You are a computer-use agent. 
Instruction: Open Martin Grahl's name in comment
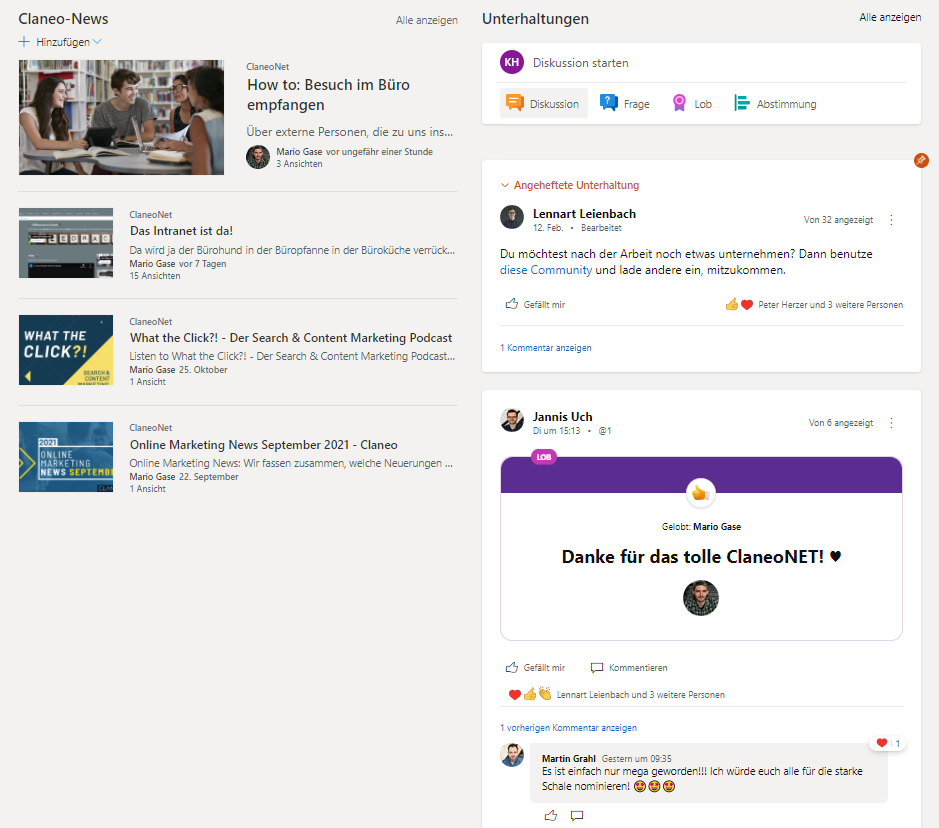568,759
